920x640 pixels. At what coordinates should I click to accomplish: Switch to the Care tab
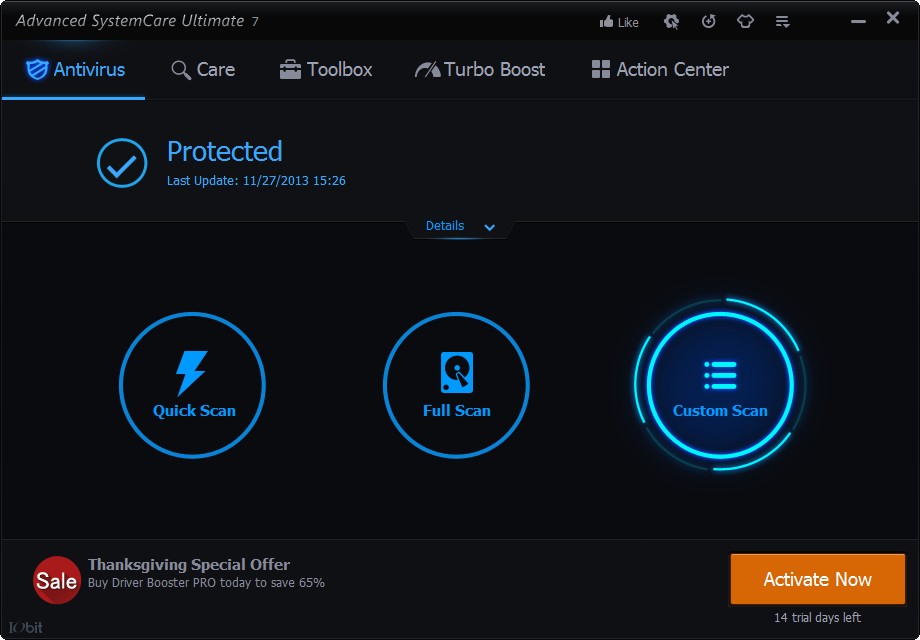[x=203, y=70]
